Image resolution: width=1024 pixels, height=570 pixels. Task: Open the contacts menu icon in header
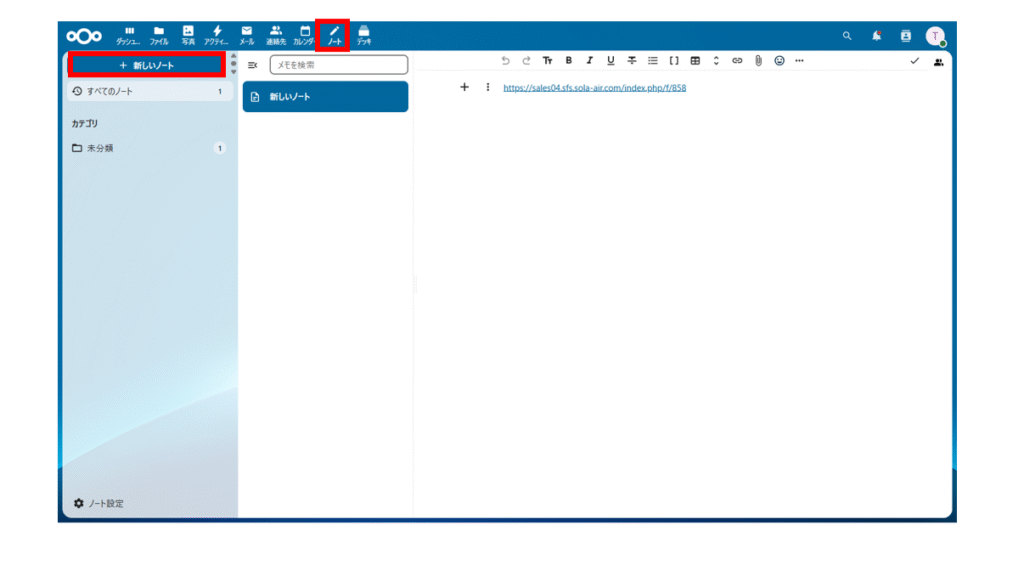click(x=905, y=36)
